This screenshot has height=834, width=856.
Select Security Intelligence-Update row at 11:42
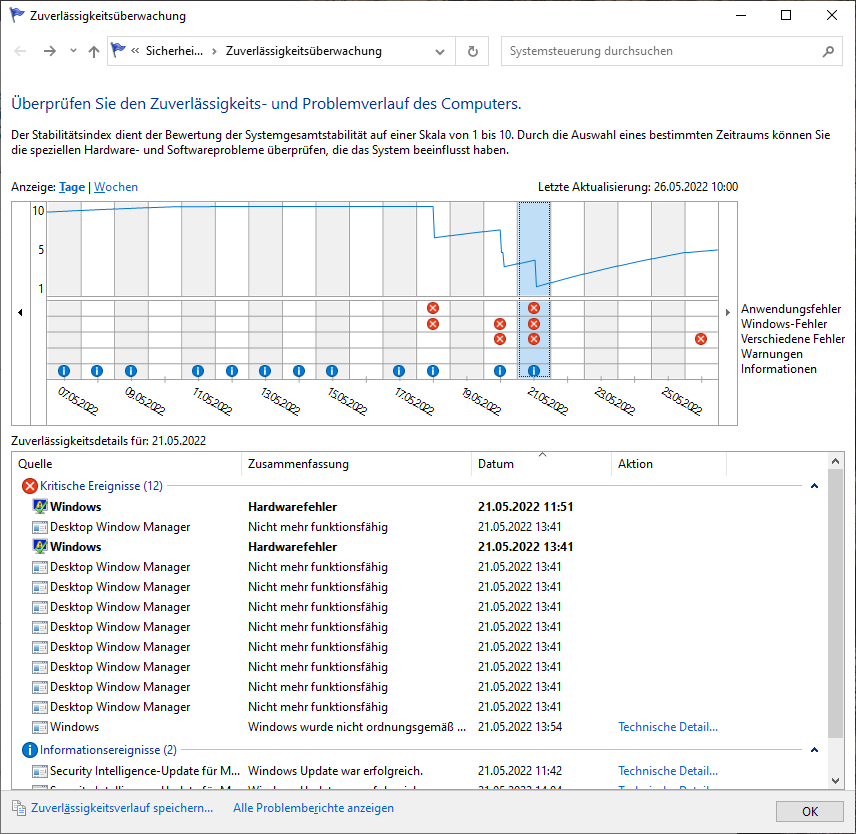[x=419, y=771]
